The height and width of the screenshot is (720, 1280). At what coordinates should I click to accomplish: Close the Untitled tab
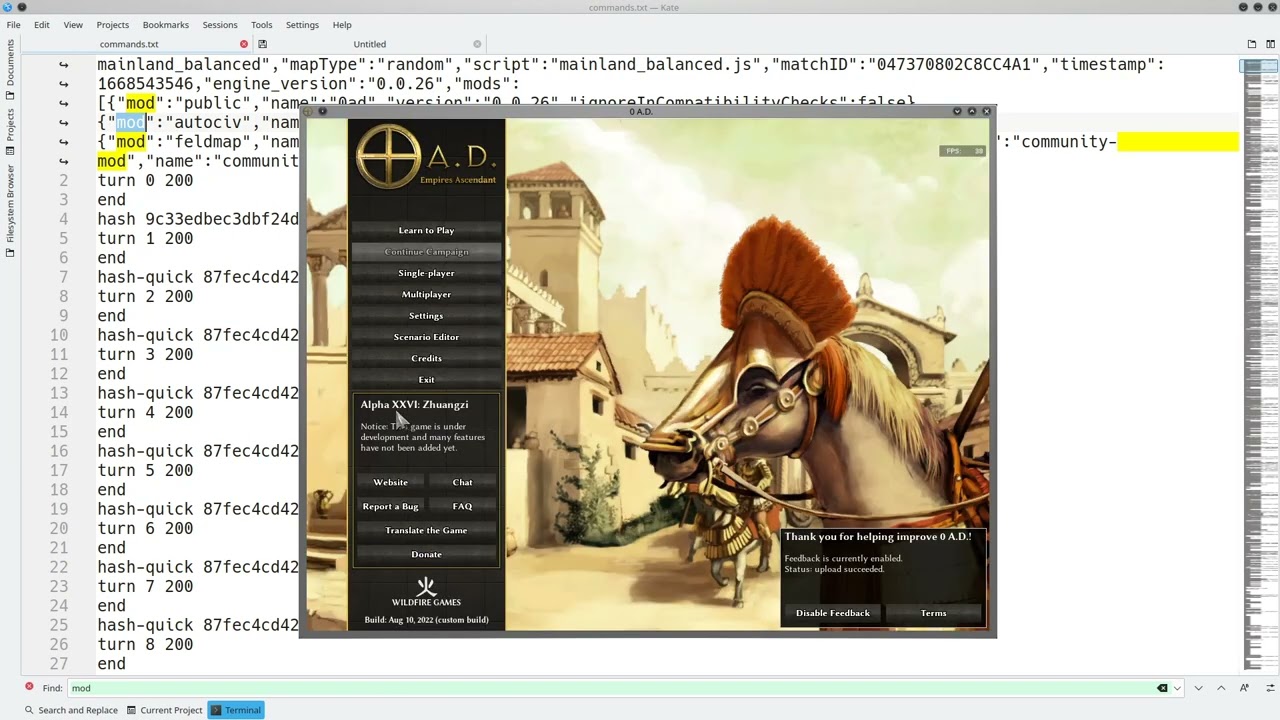pos(477,44)
